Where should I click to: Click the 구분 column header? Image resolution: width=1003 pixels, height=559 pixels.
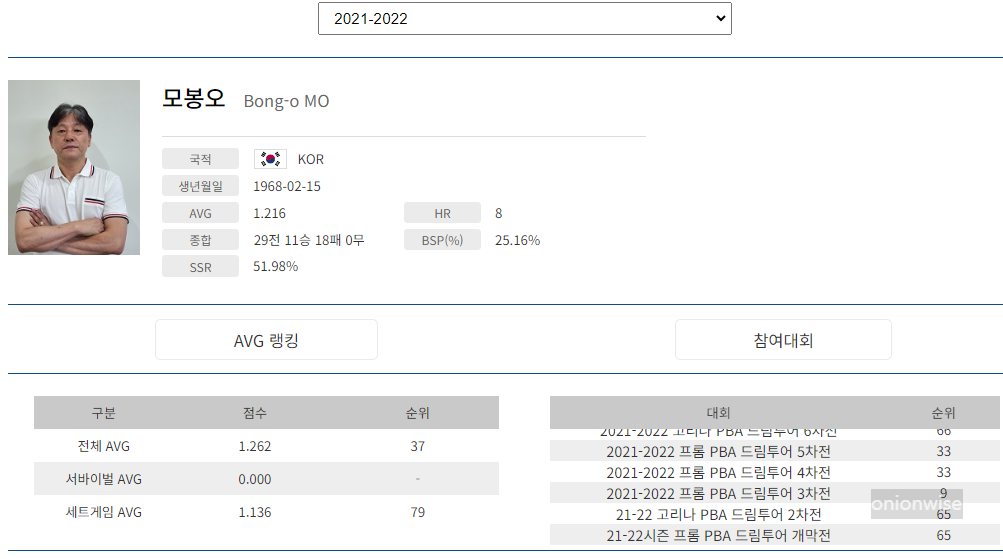coord(104,413)
